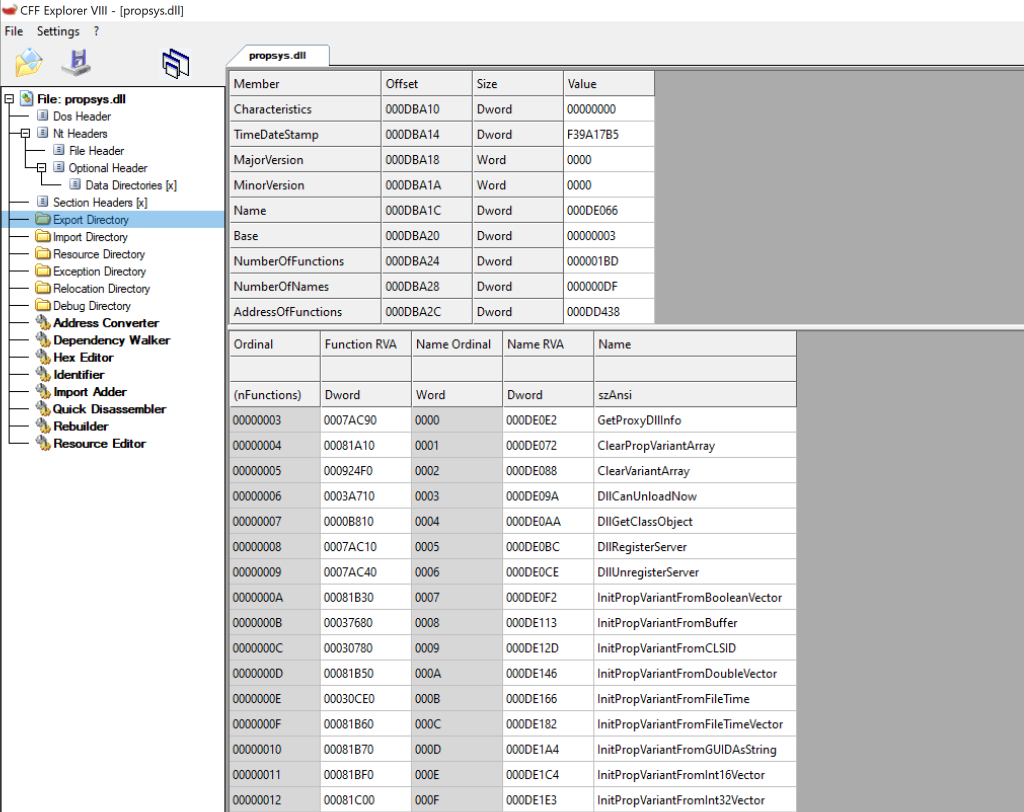Open the File menu
This screenshot has height=812, width=1024.
click(x=14, y=31)
